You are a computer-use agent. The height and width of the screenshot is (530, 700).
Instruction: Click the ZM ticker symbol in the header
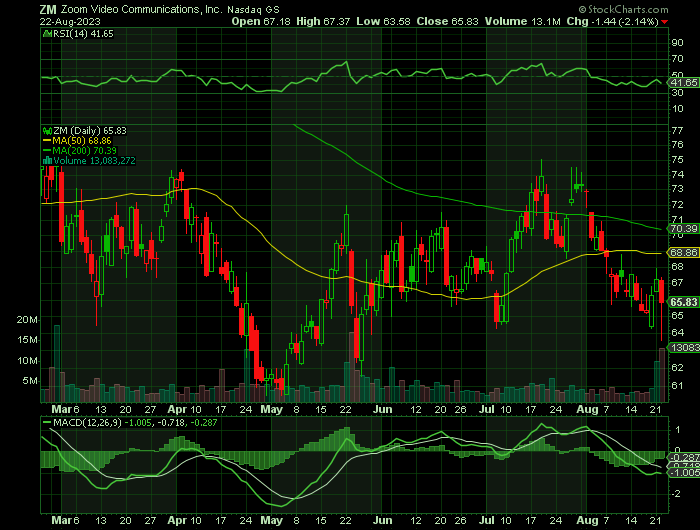[48, 9]
